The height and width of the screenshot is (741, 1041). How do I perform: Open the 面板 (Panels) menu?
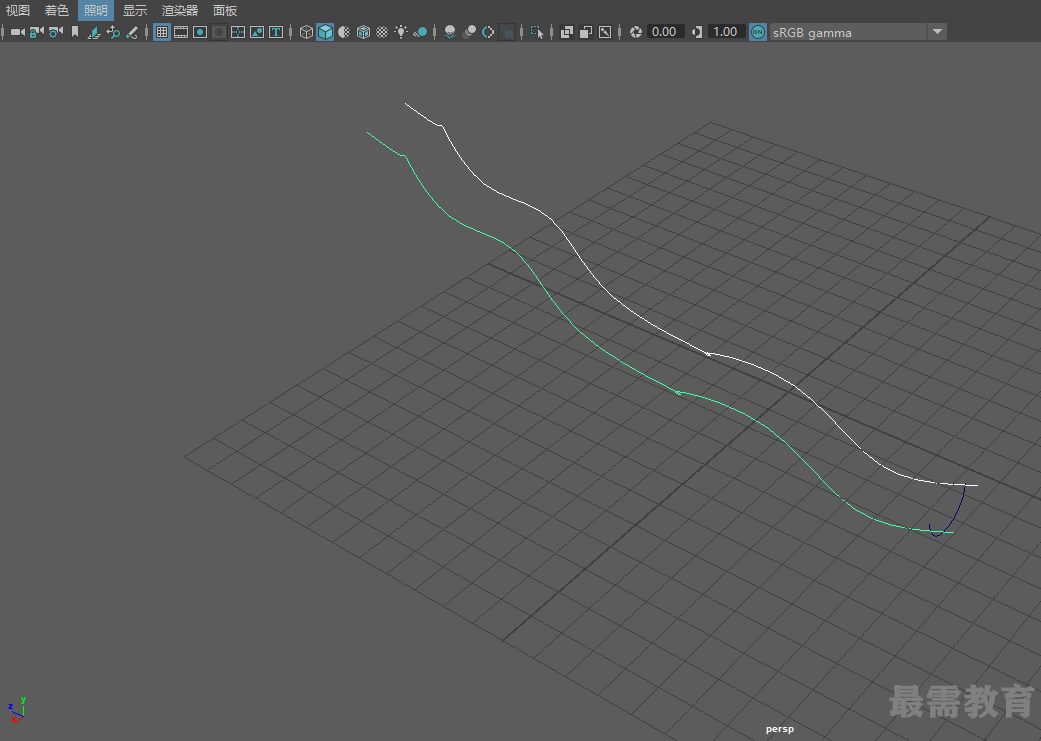(225, 11)
